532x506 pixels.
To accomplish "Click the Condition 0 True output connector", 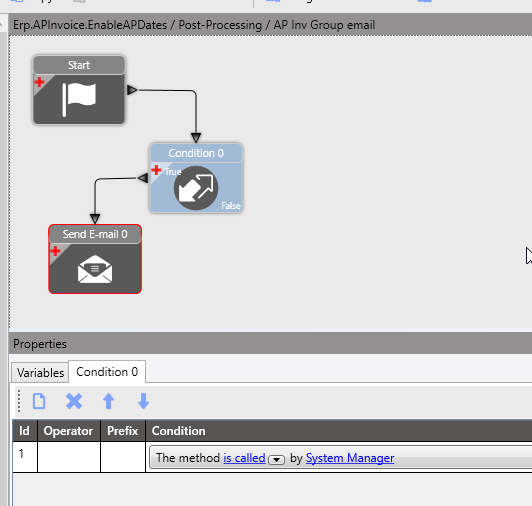I will (x=143, y=178).
